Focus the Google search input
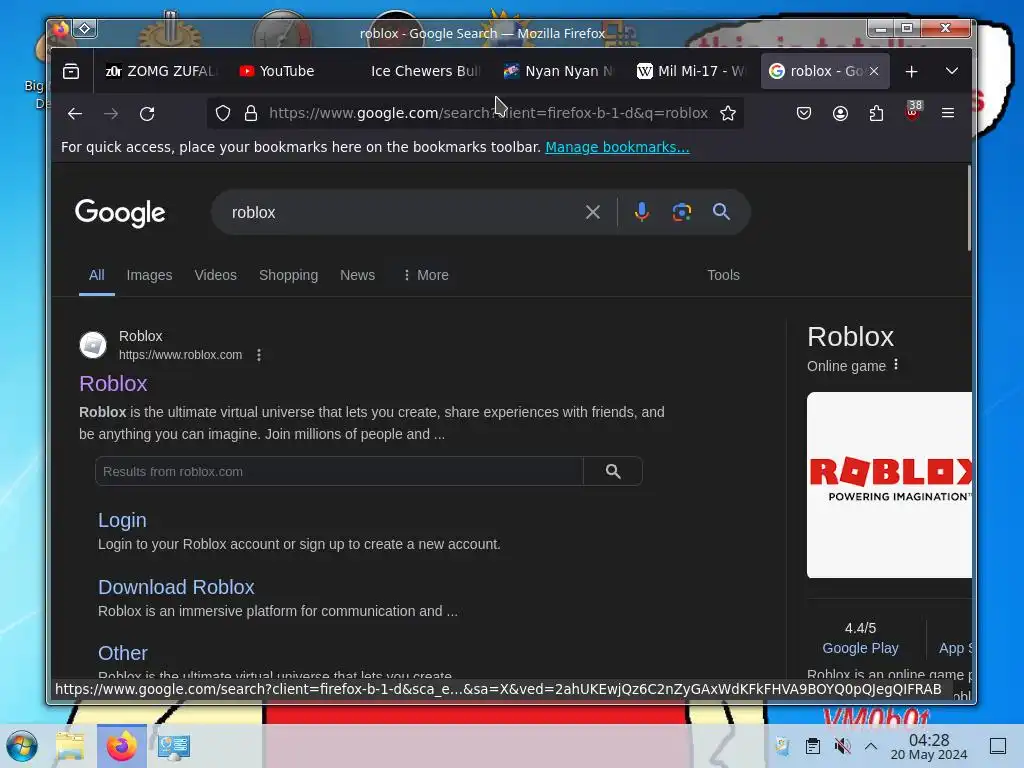The width and height of the screenshot is (1024, 768). pyautogui.click(x=398, y=212)
